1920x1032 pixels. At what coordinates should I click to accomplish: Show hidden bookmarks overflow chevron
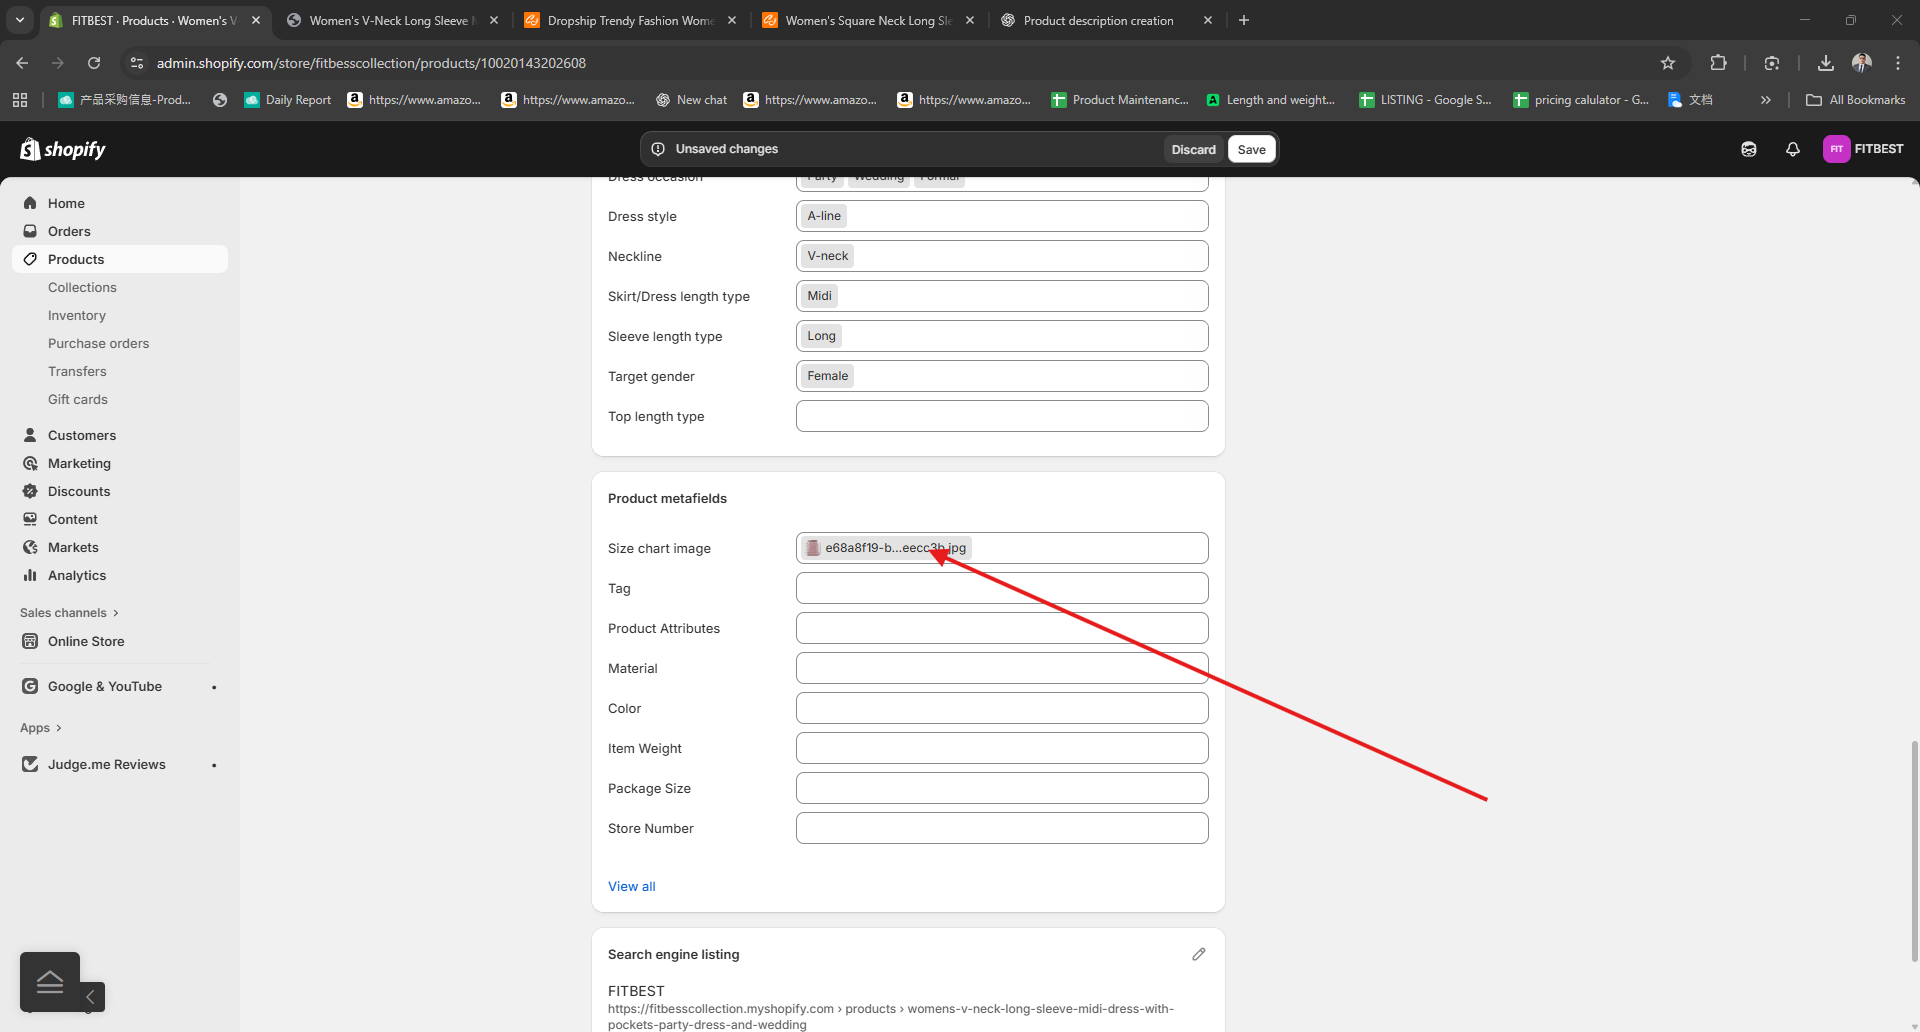(x=1765, y=100)
